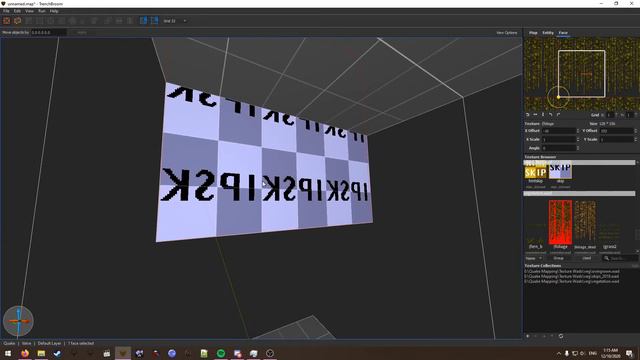Open Firefox from the taskbar

tap(25, 353)
